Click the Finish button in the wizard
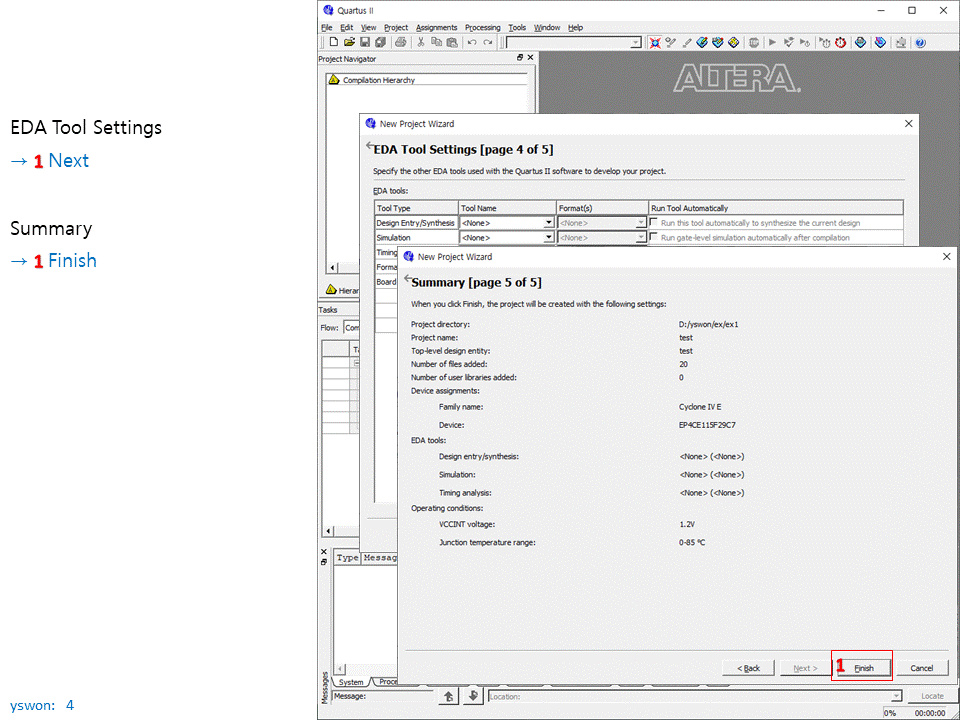The height and width of the screenshot is (720, 960). tap(863, 668)
